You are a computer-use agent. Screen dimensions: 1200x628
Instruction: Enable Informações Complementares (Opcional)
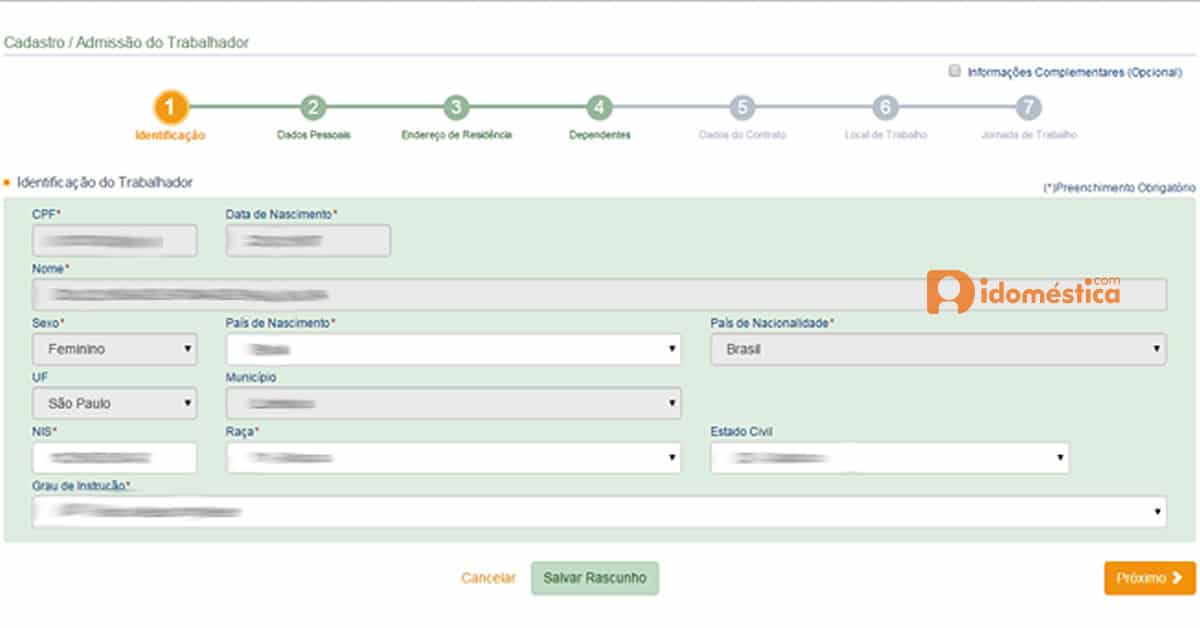click(955, 70)
